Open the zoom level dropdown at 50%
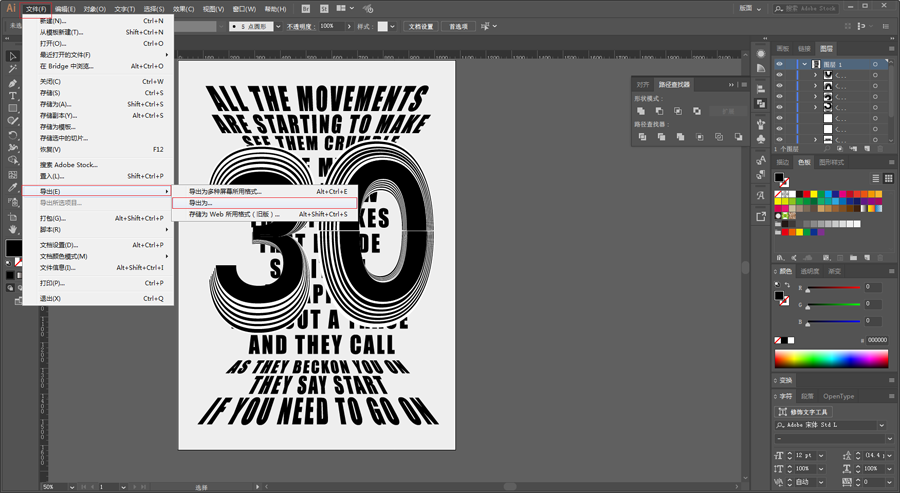Screen dimensions: 900x493 [72, 487]
